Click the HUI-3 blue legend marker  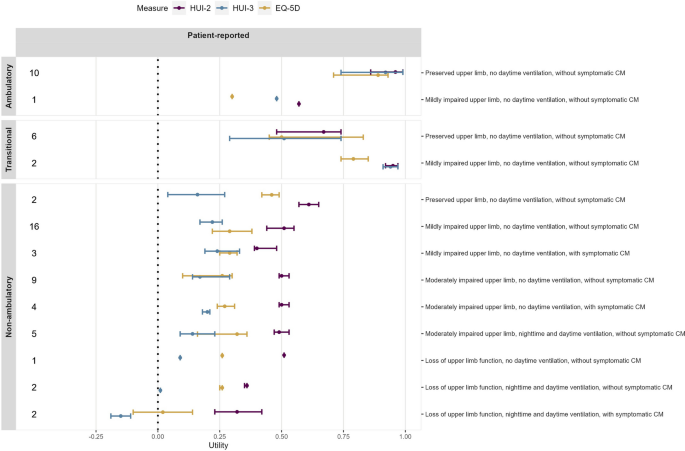pyautogui.click(x=220, y=8)
